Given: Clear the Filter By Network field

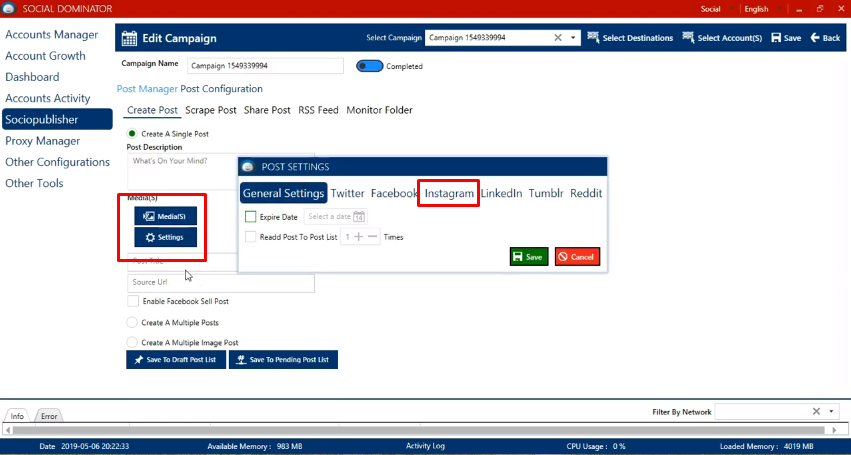Looking at the screenshot, I should 816,412.
